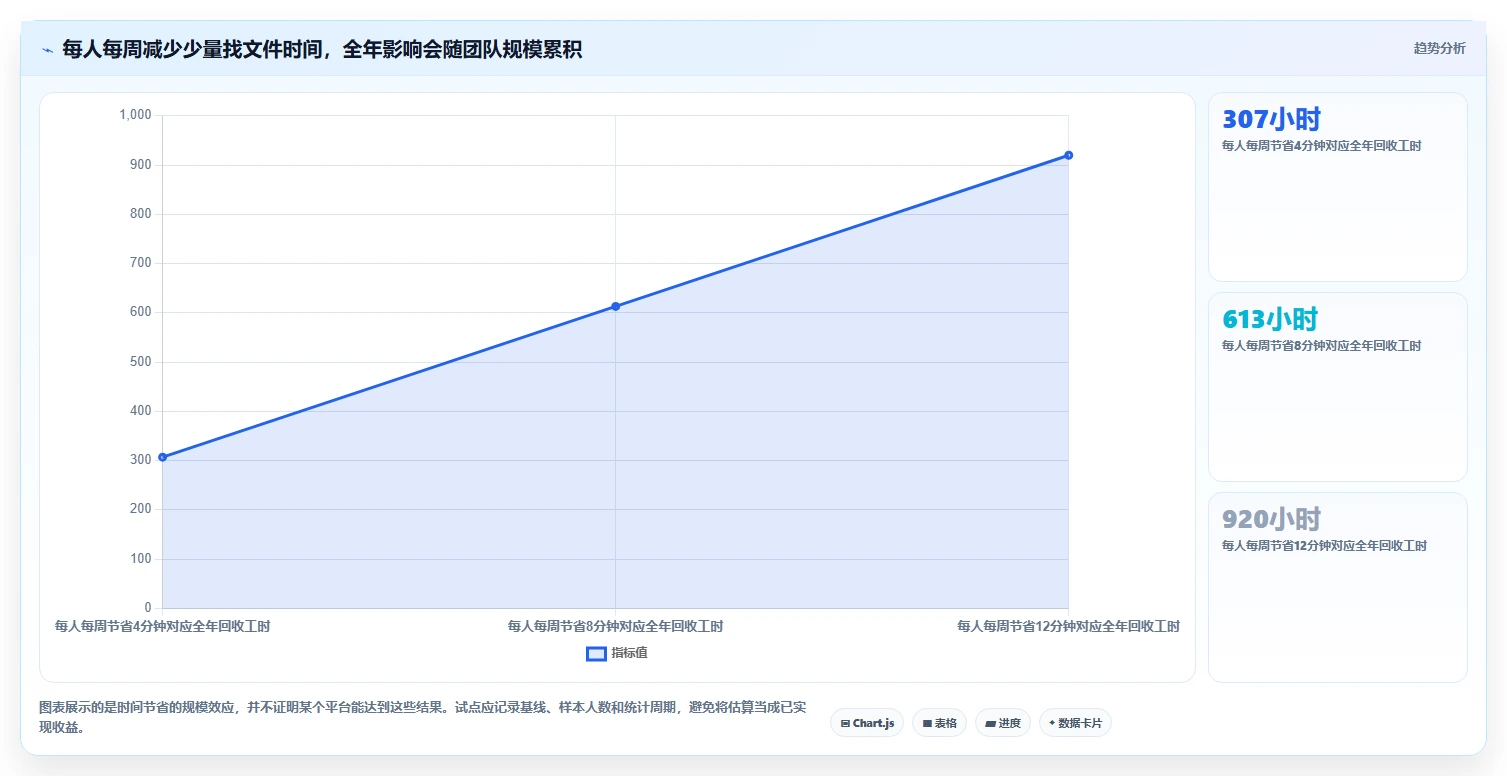Click x-axis label 每人每周节省12分钟对应全年回收工时
1507x776 pixels.
click(1068, 627)
